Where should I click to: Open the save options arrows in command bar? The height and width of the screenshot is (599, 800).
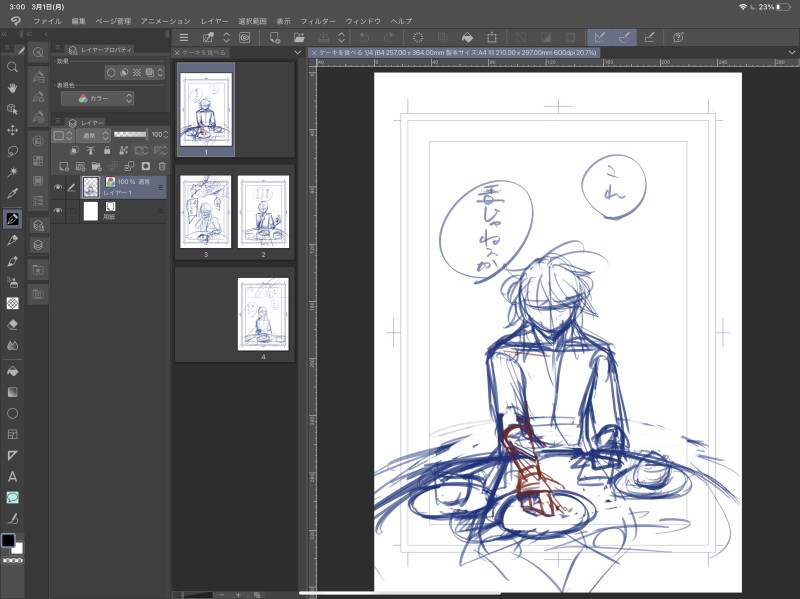coord(342,37)
